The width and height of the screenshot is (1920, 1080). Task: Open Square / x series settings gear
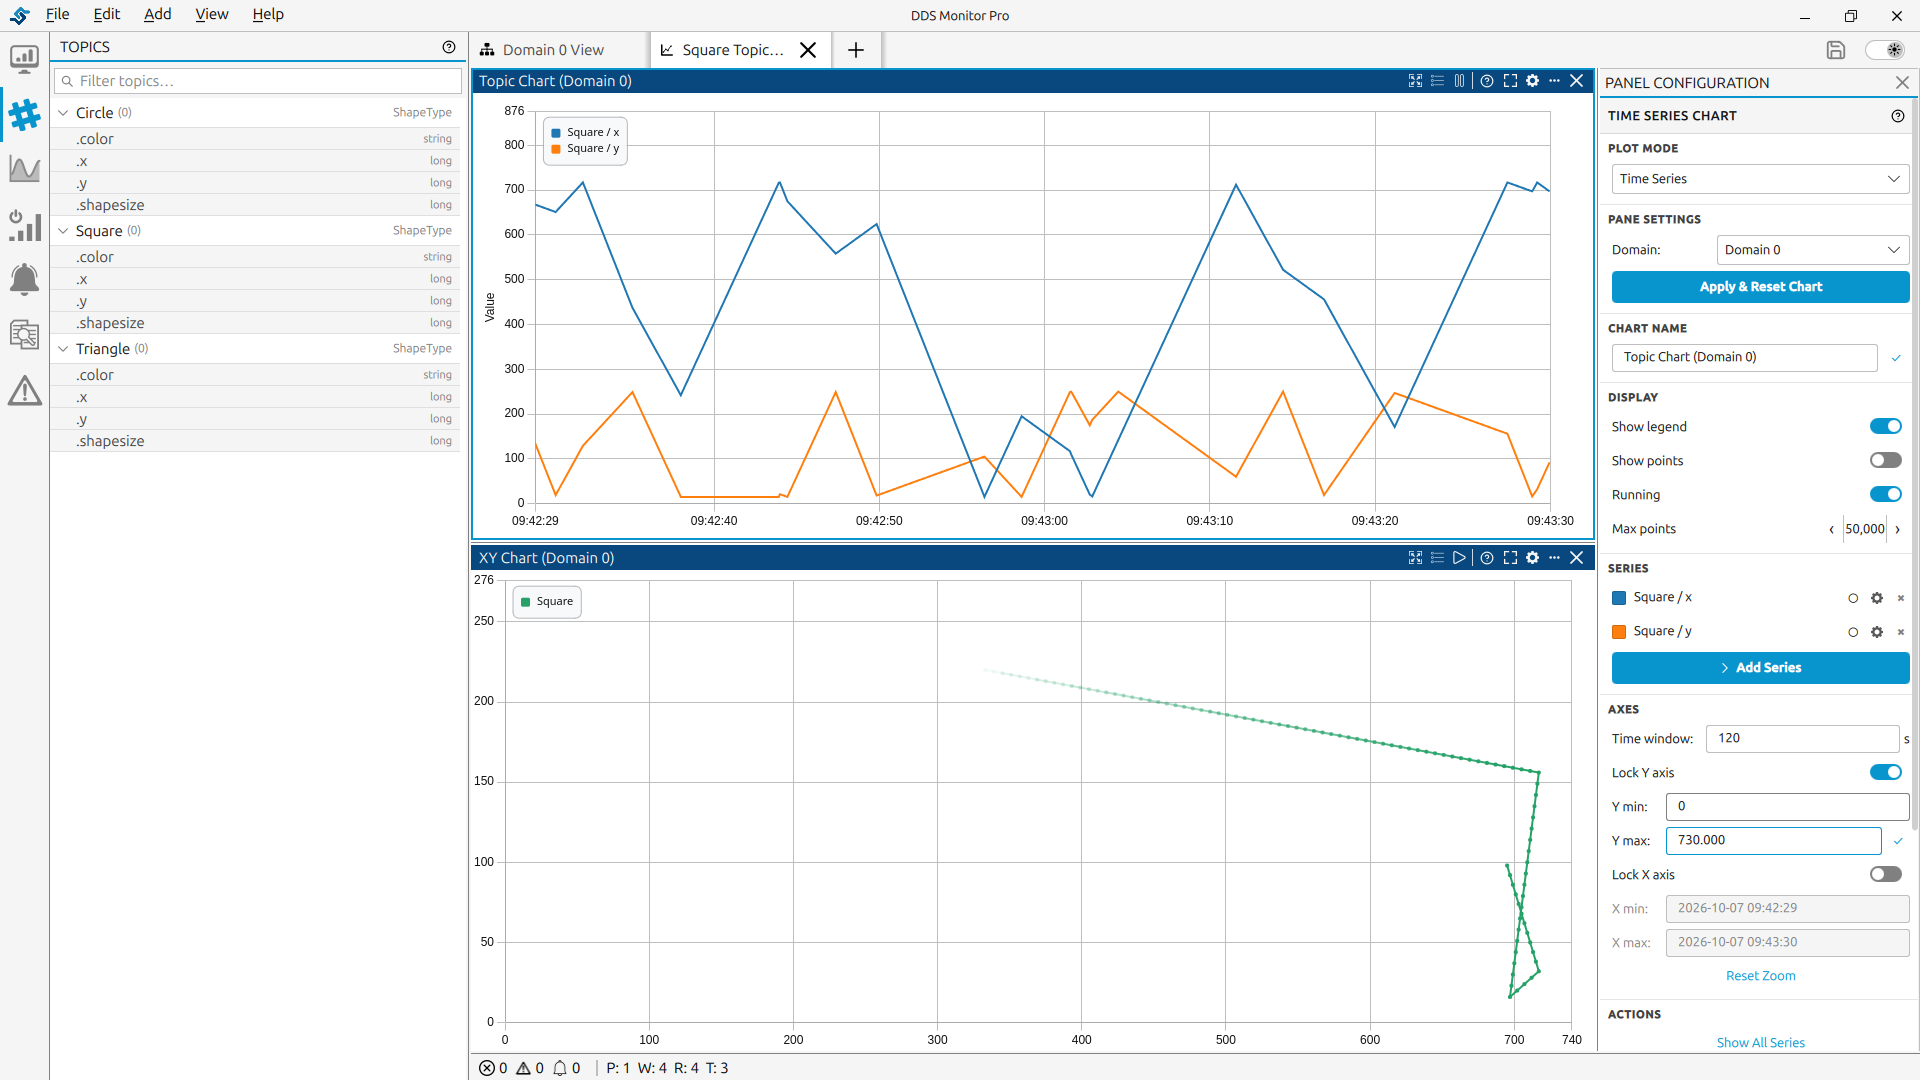point(1877,598)
